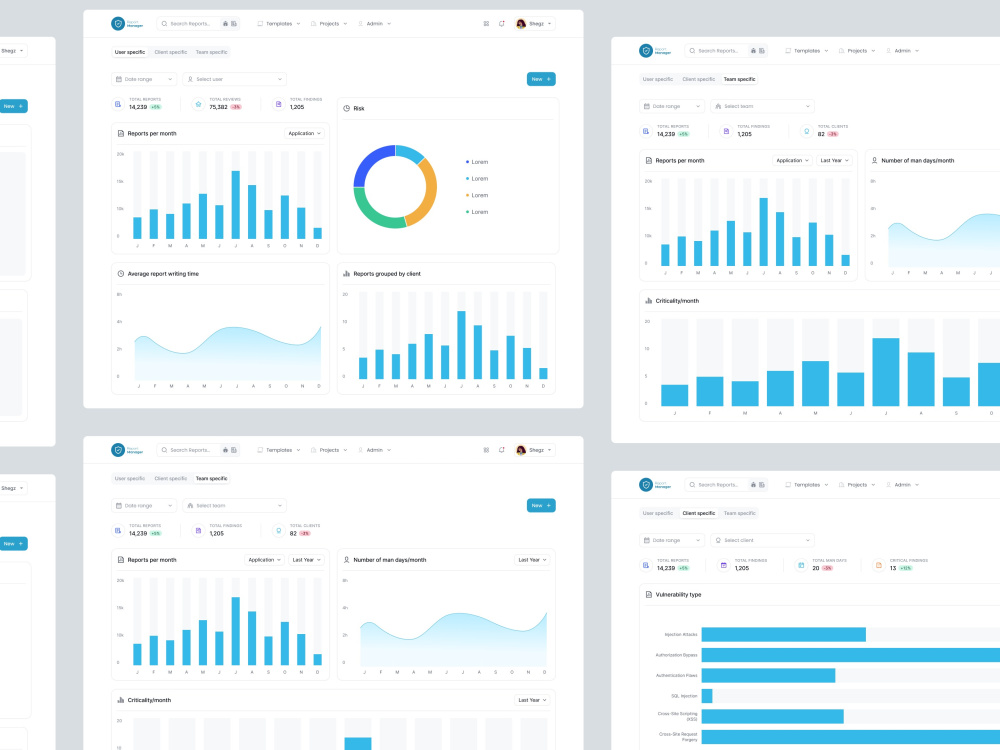
Task: Click the New + button in cut-off bottom-left window
Action: 13,543
